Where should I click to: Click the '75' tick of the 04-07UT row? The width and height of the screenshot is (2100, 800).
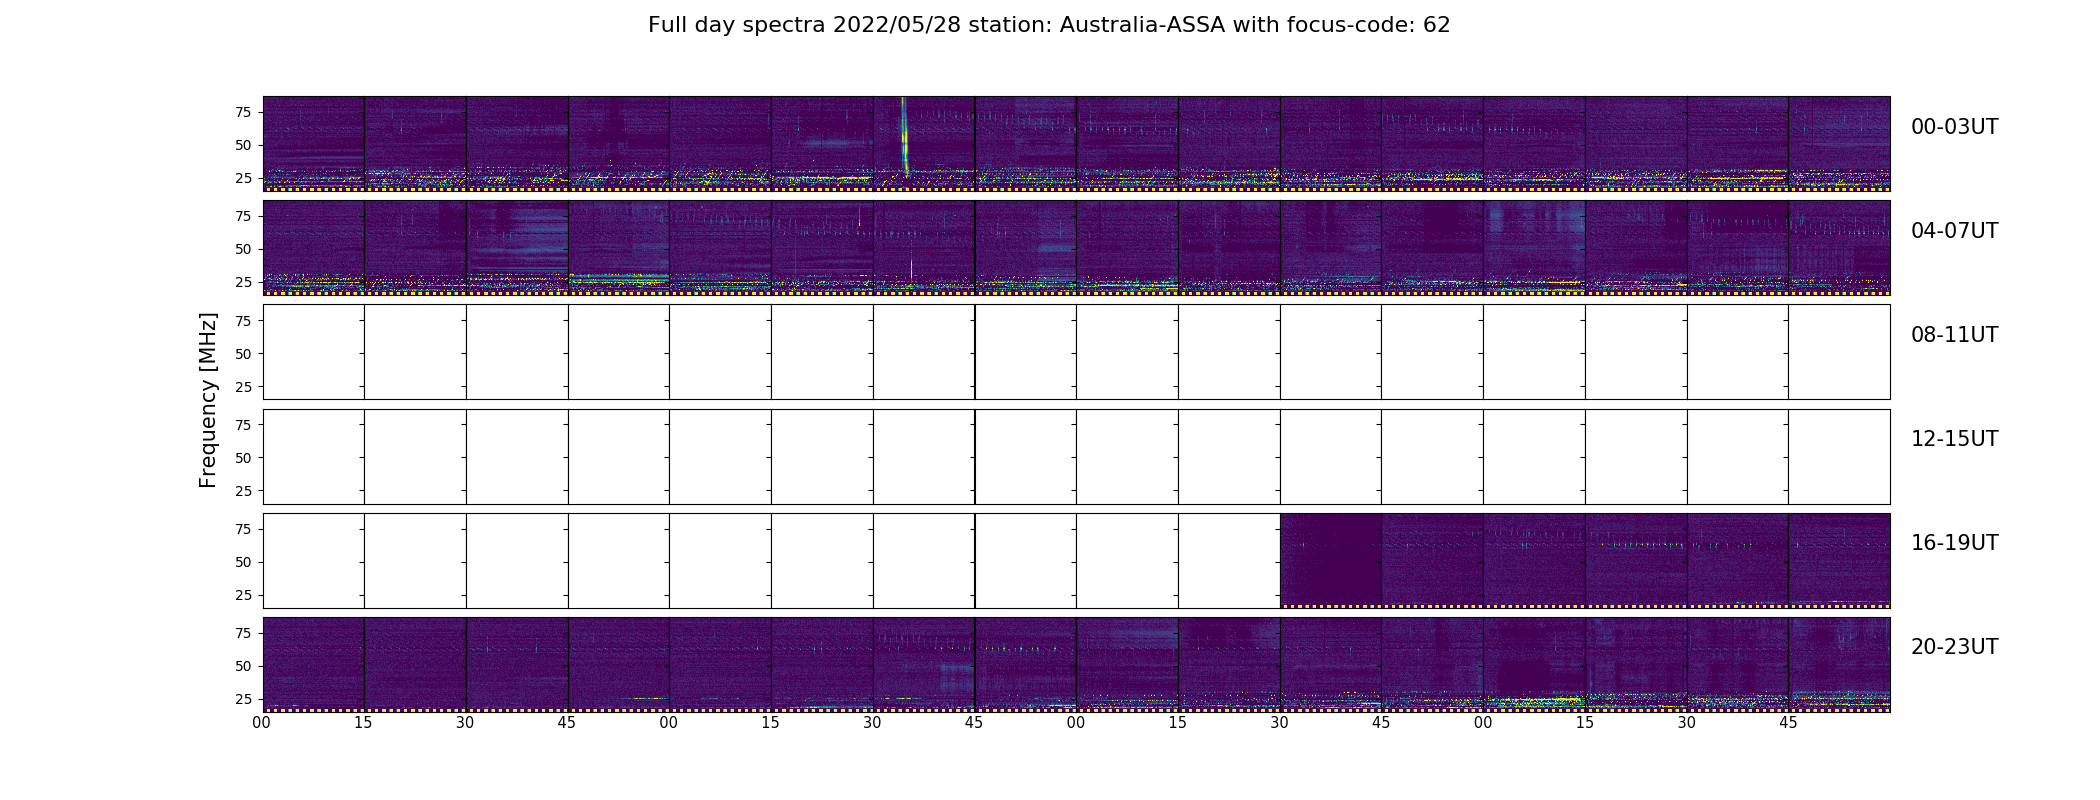[x=243, y=216]
